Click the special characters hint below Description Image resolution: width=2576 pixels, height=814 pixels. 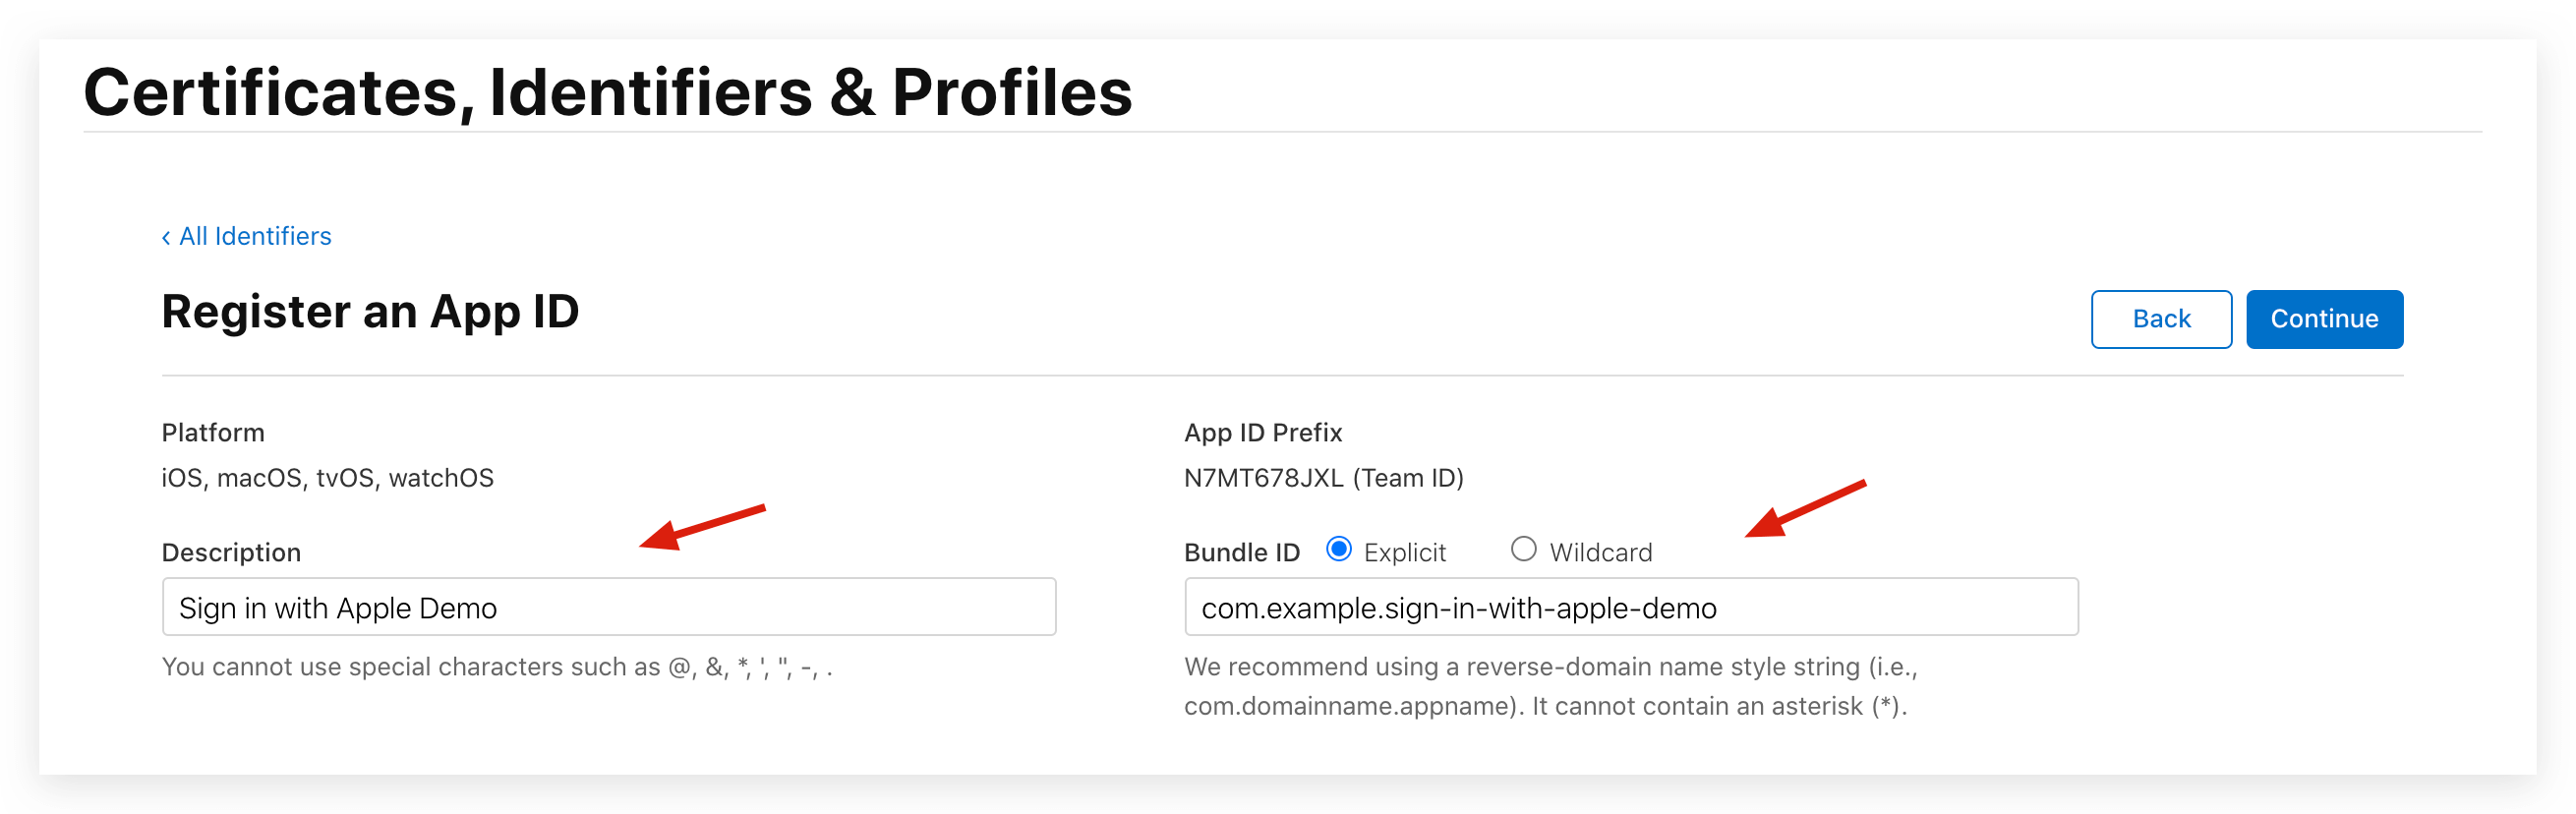497,667
